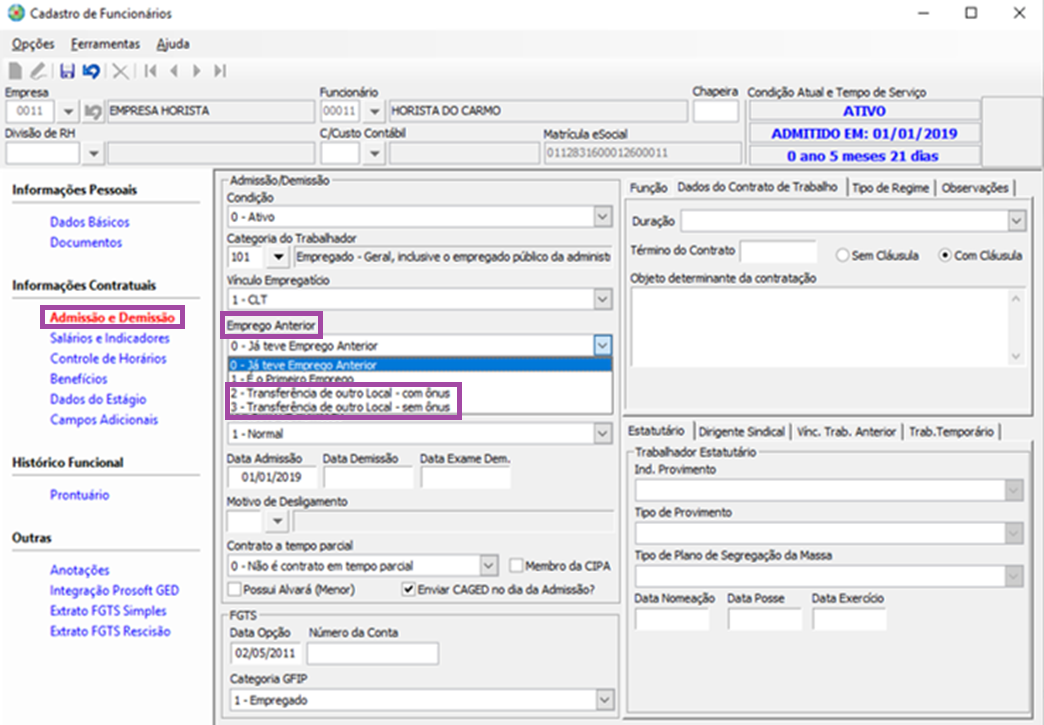Open the Ferramentas menu
Viewport: 1044px width, 725px height.
105,44
